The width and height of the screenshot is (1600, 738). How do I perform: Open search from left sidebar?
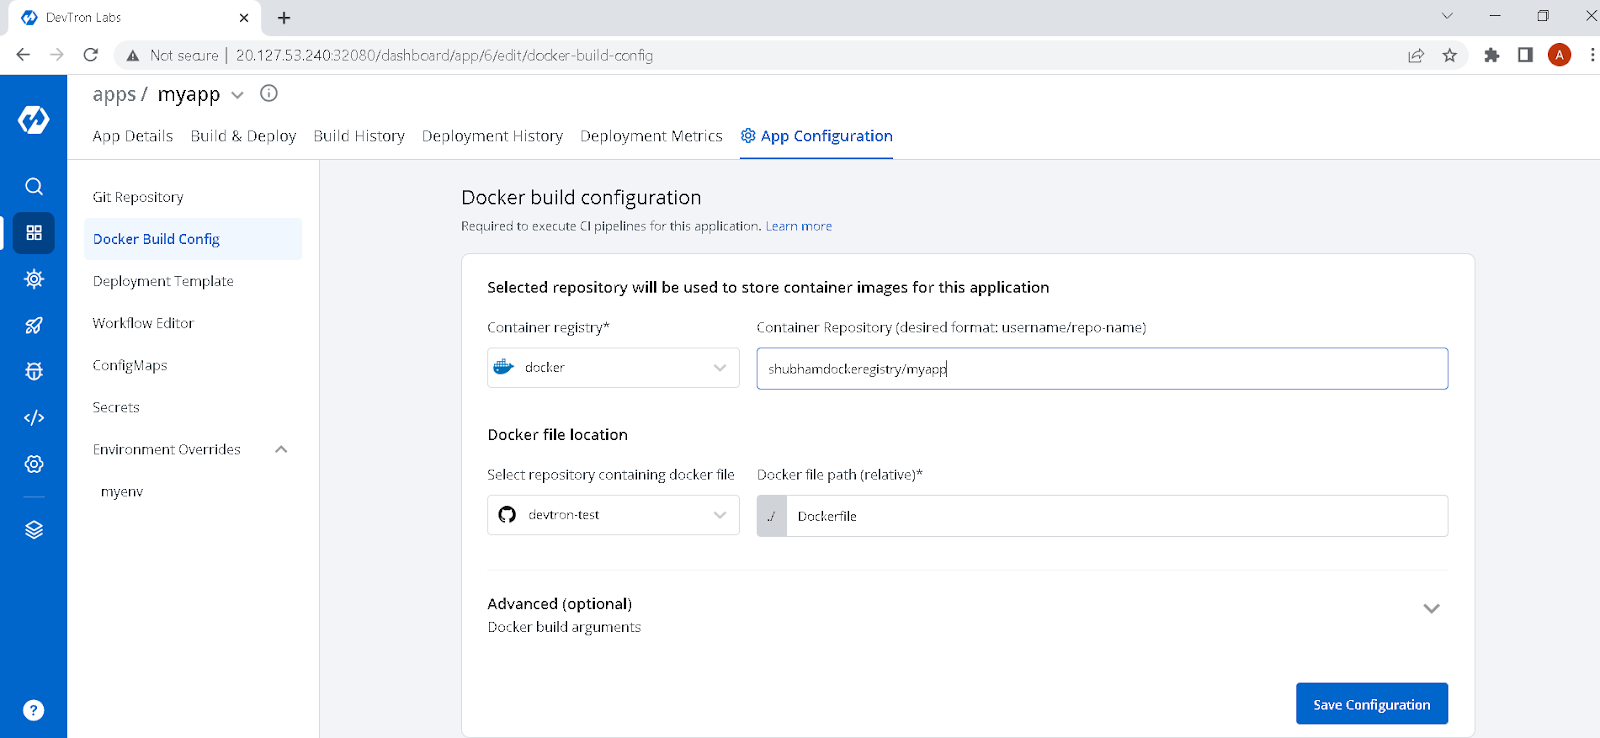click(34, 186)
